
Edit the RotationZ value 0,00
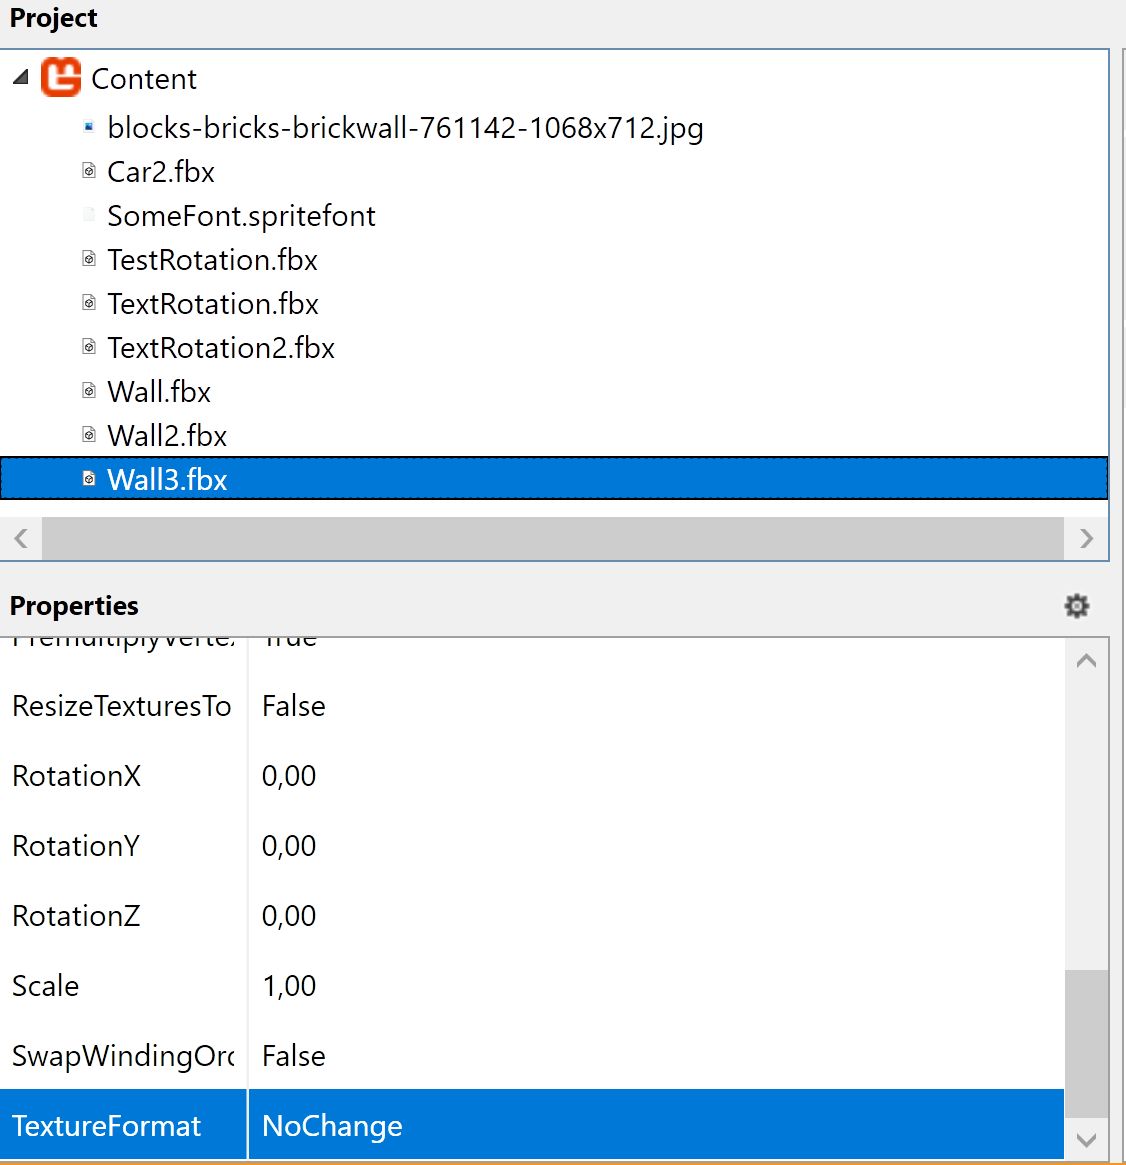pos(289,915)
